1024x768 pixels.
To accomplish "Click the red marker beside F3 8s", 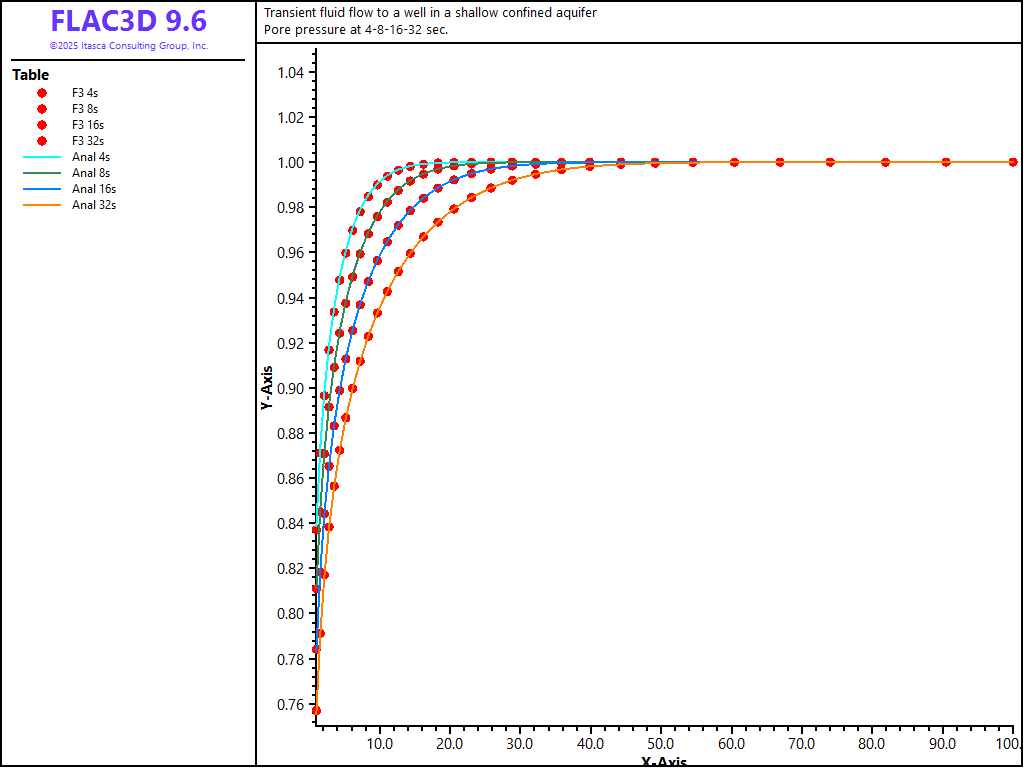I will point(42,109).
